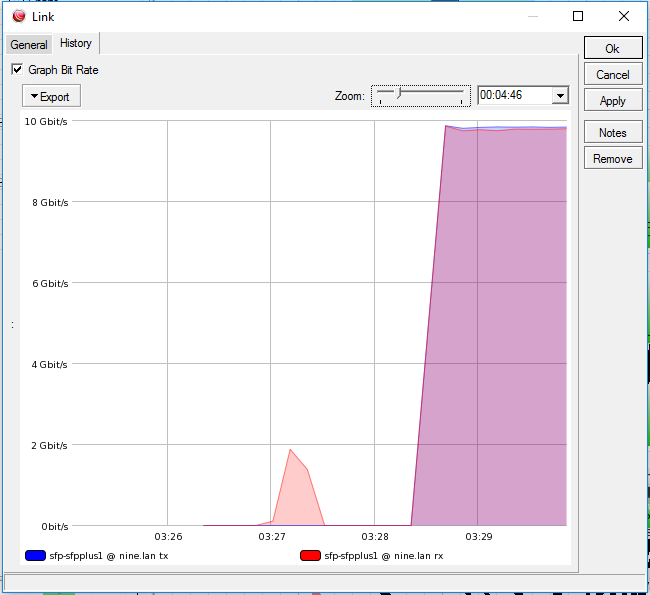Click the sfp-sfpplus1 @ nine.lan tx legend label
Image resolution: width=650 pixels, height=595 pixels.
(109, 556)
